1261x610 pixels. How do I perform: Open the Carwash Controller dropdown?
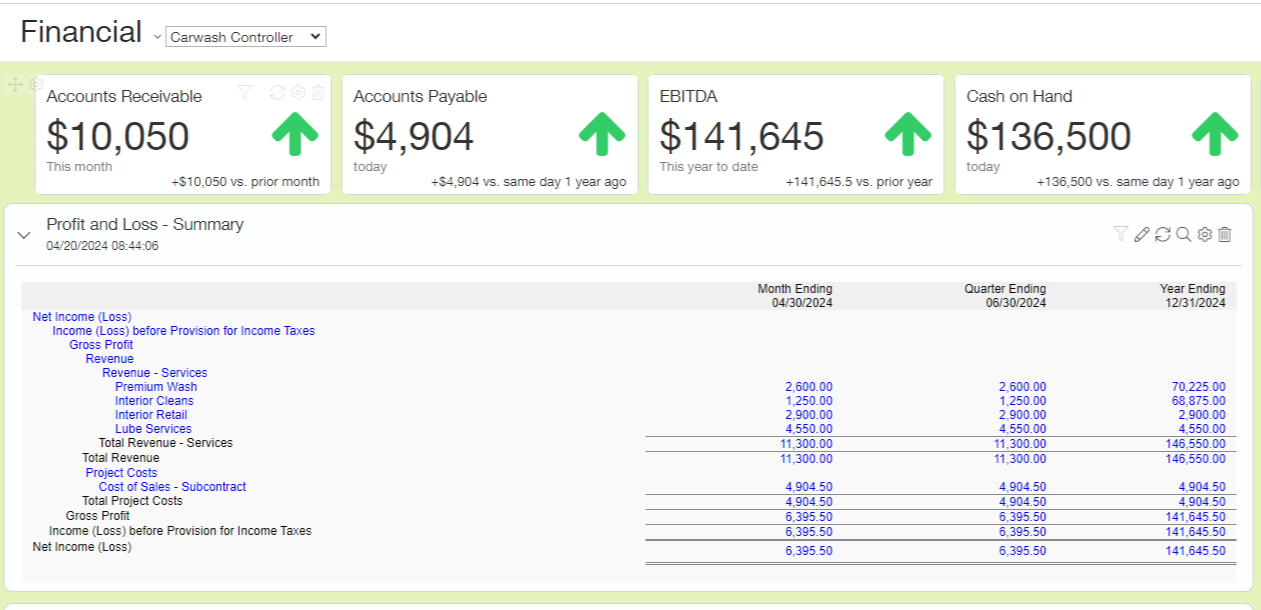coord(245,37)
